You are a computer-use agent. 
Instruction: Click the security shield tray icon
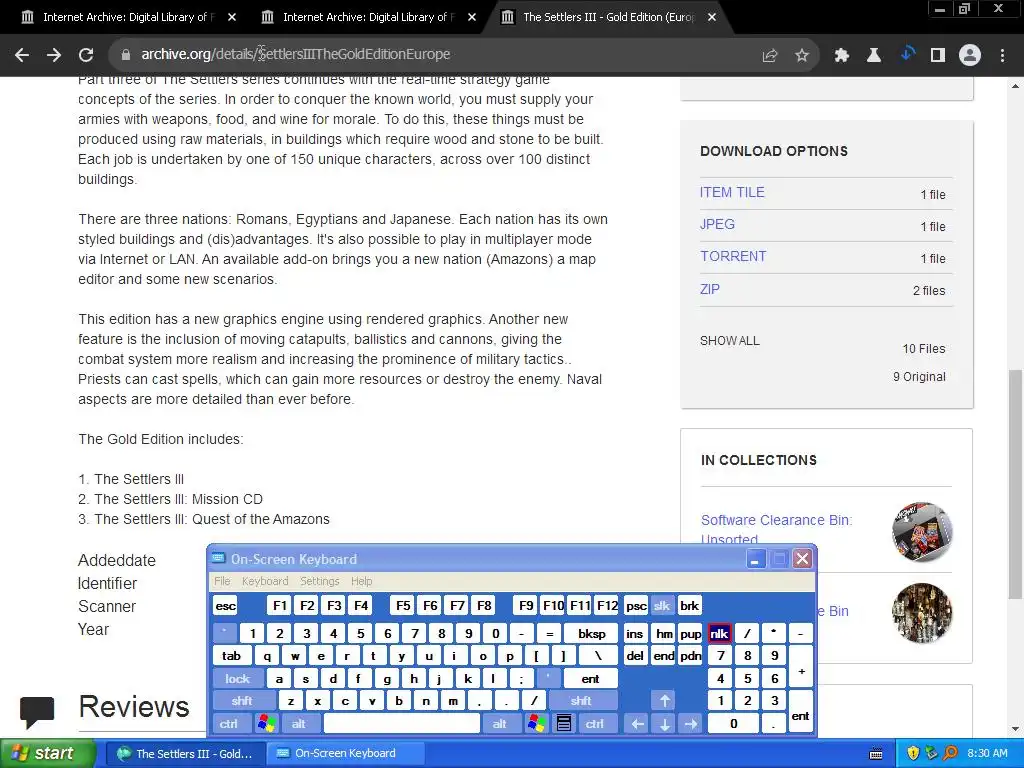(x=913, y=754)
